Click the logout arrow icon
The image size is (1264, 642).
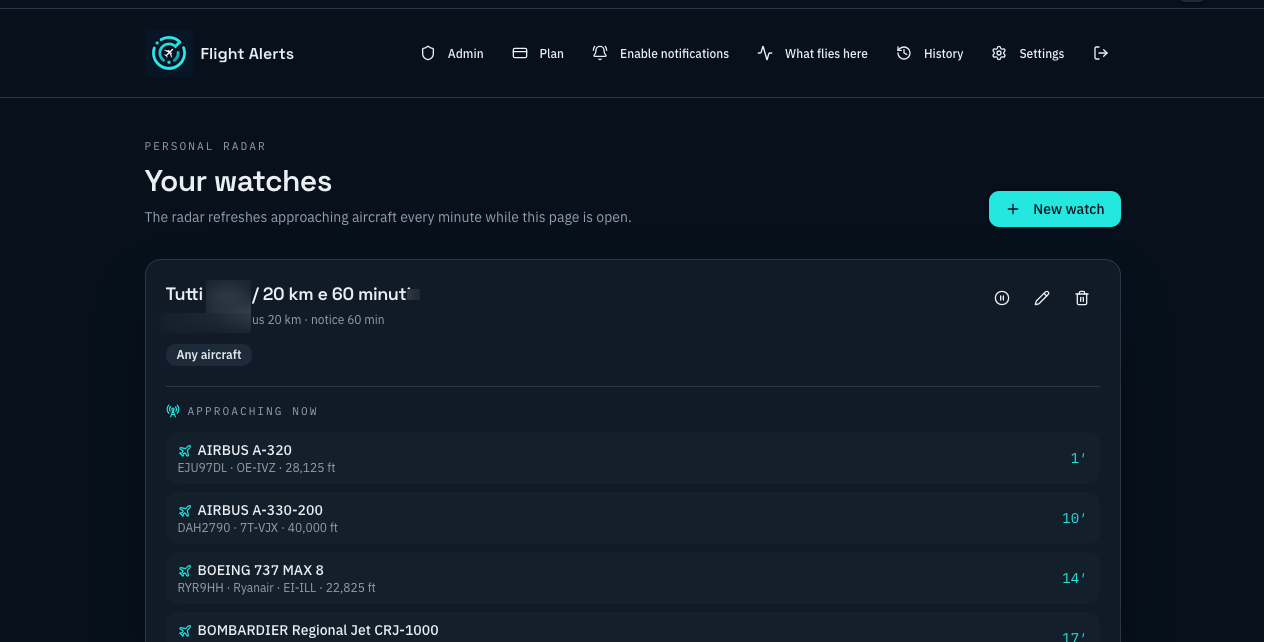[1101, 53]
